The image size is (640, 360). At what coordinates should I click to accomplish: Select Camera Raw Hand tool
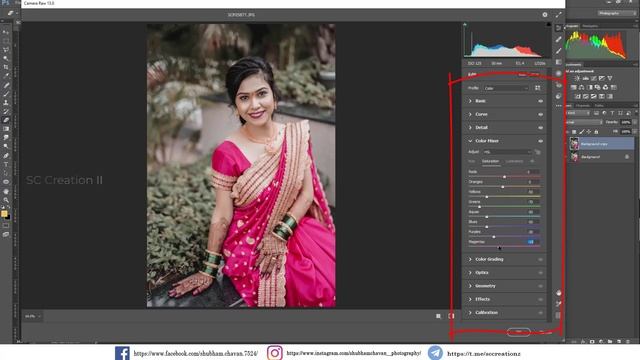pos(558,293)
